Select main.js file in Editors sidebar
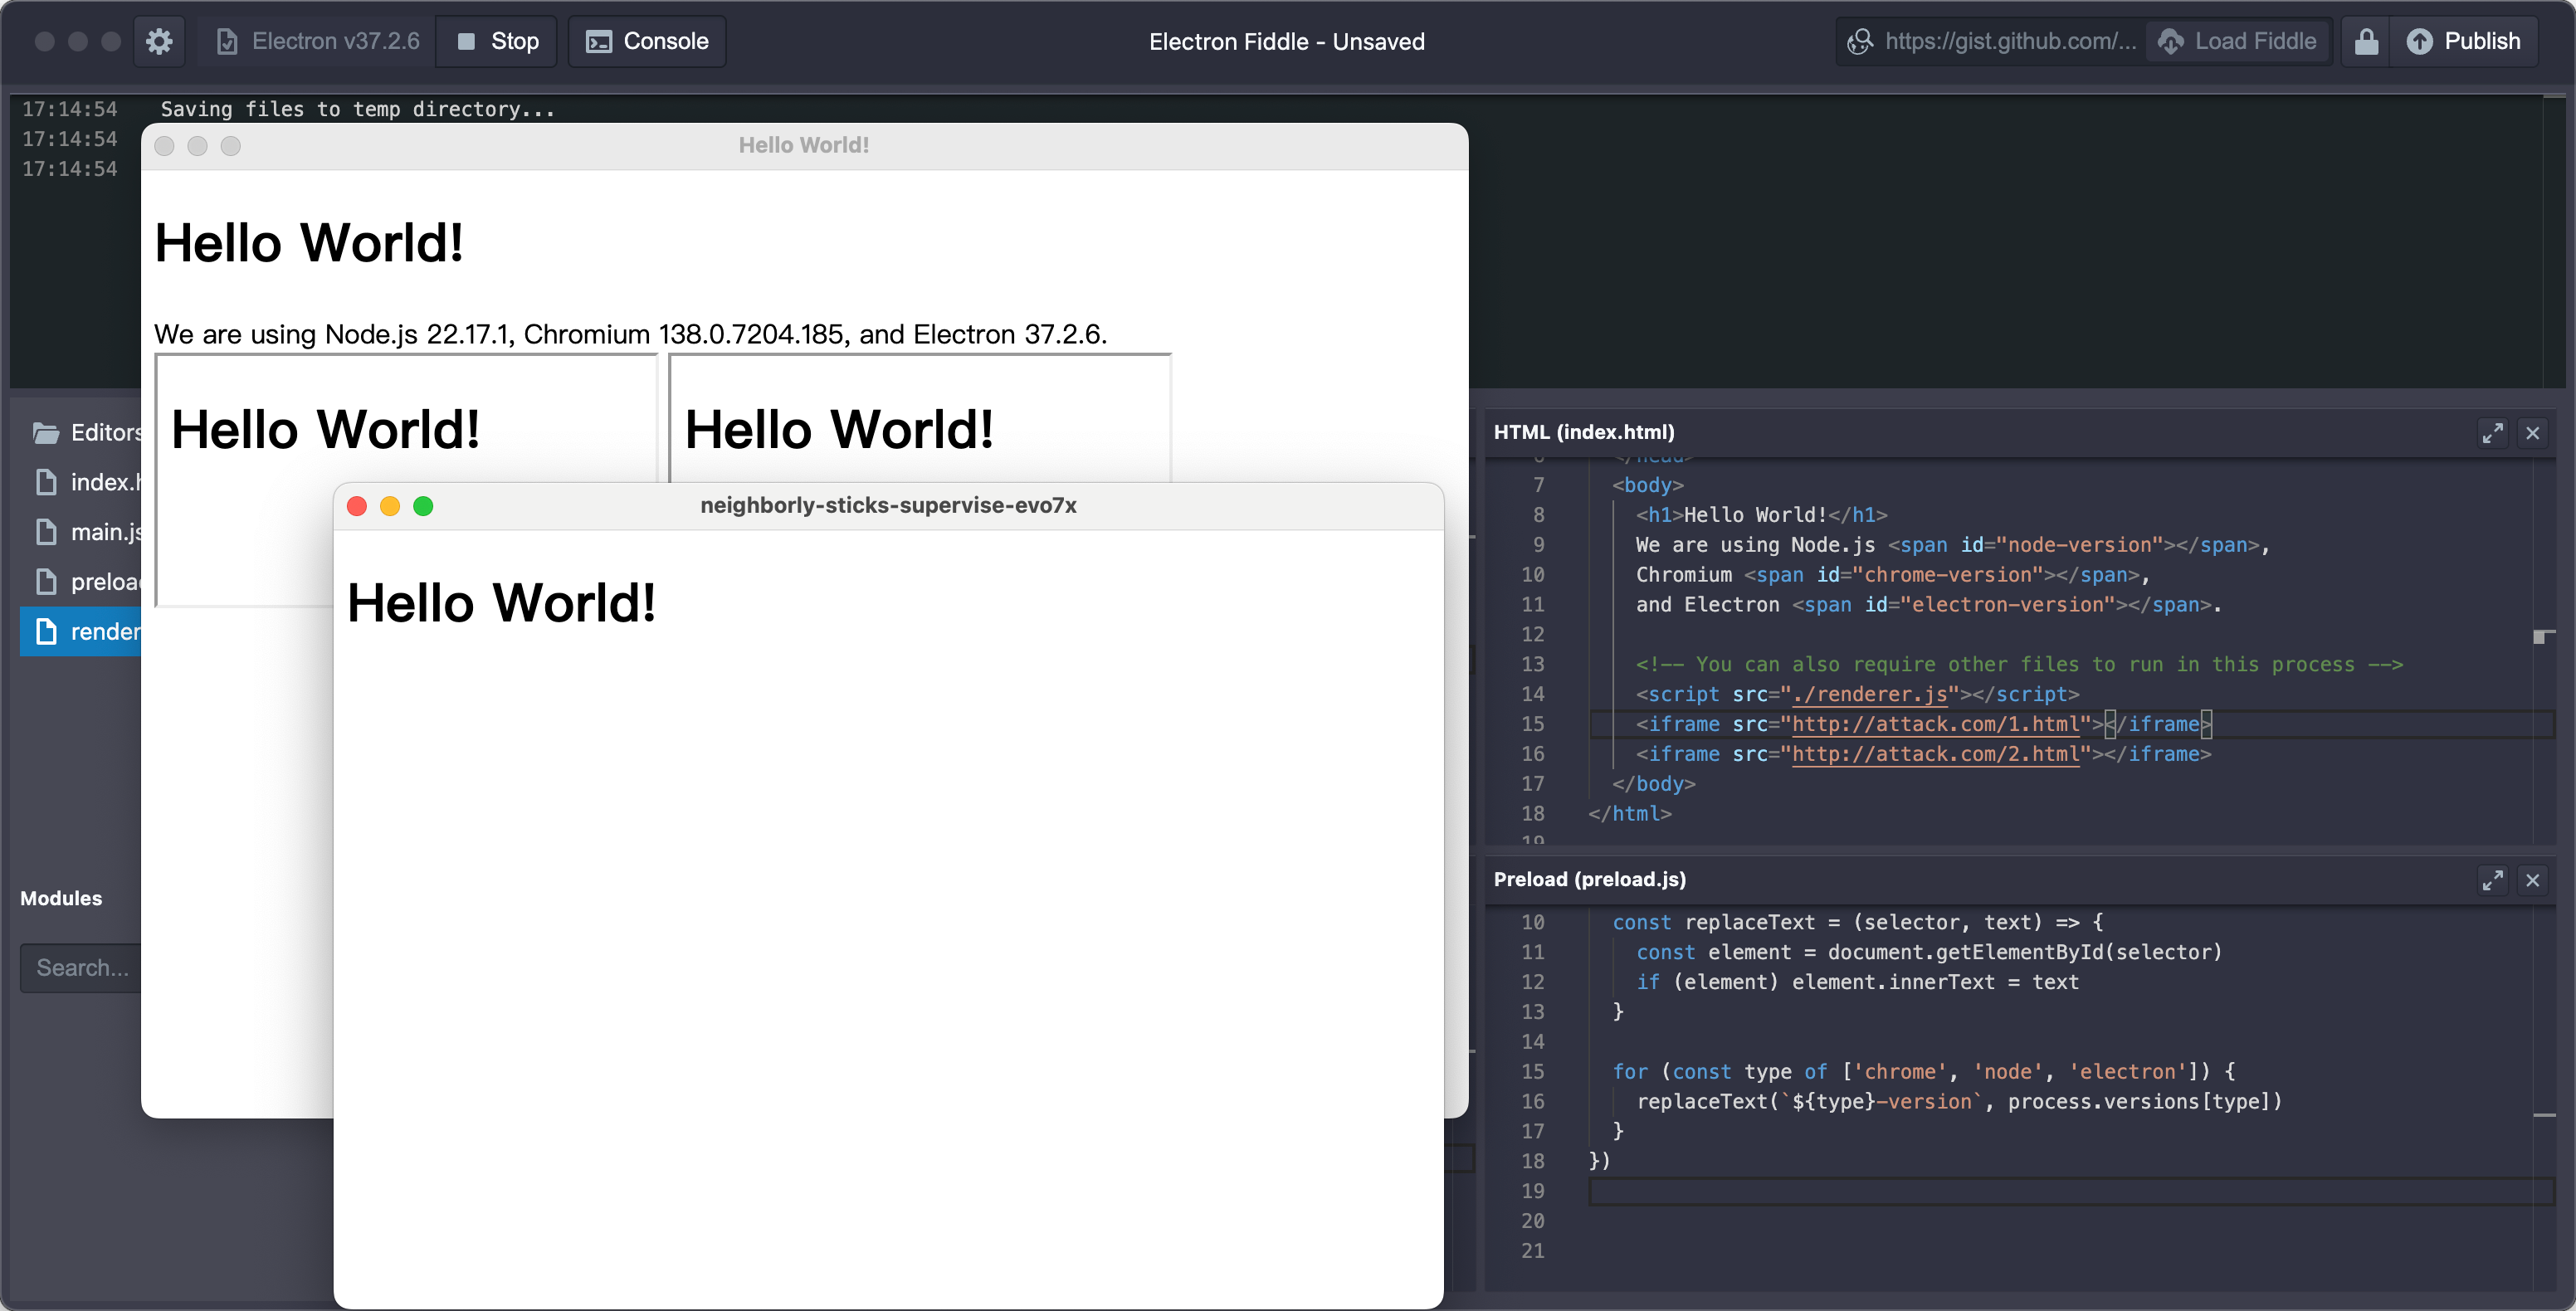The image size is (2576, 1311). pyautogui.click(x=82, y=532)
